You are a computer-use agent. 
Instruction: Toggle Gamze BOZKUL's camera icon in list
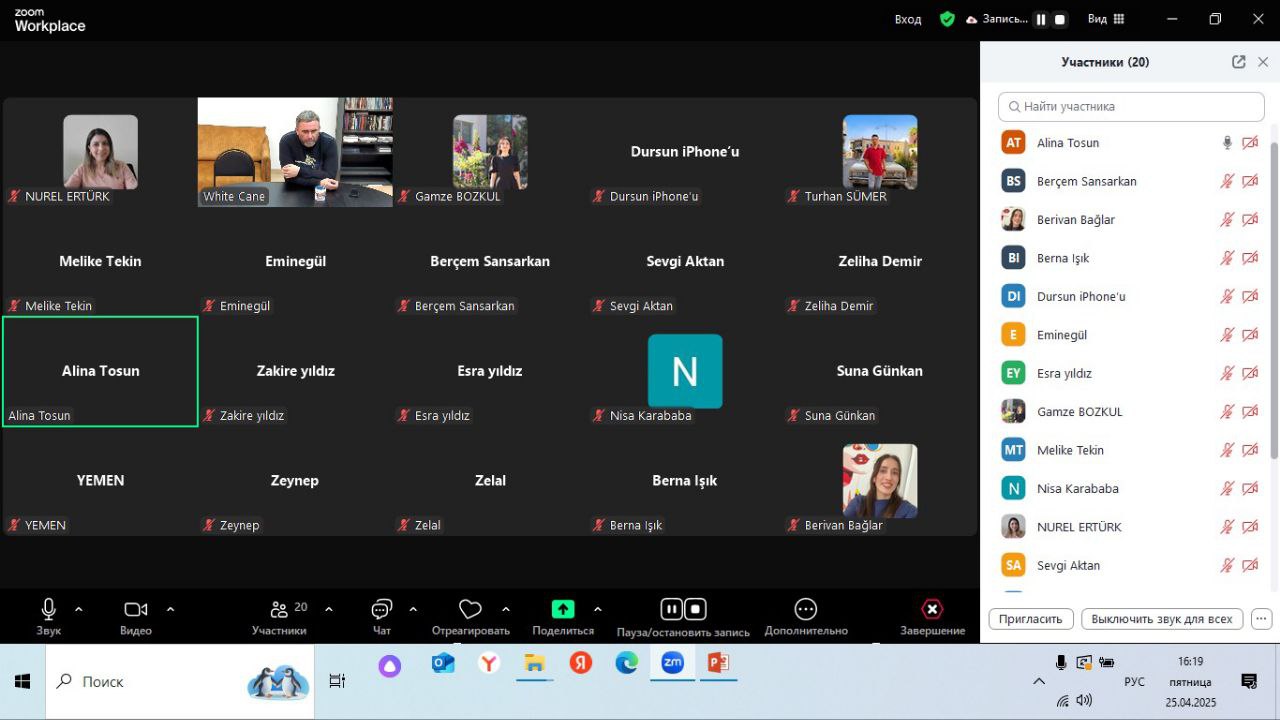[x=1250, y=412]
